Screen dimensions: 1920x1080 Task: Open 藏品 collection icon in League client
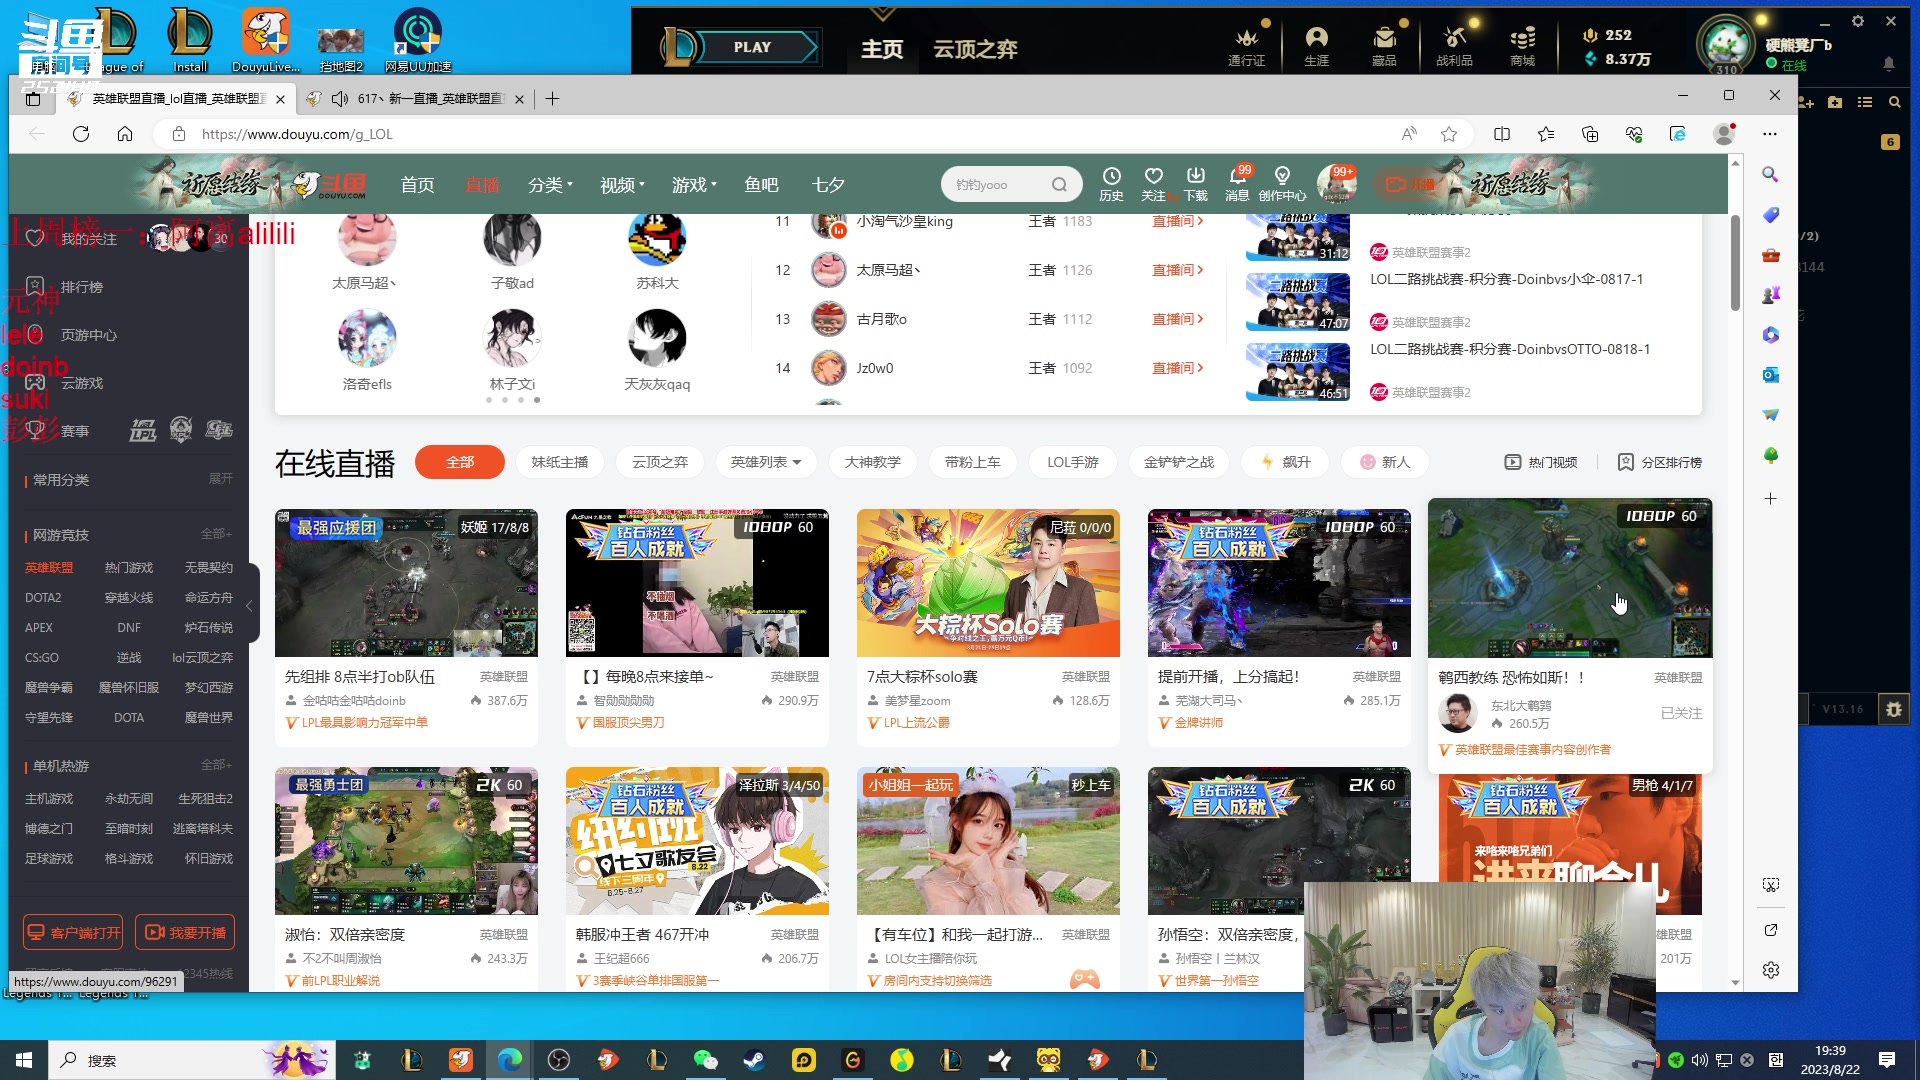tap(1384, 46)
